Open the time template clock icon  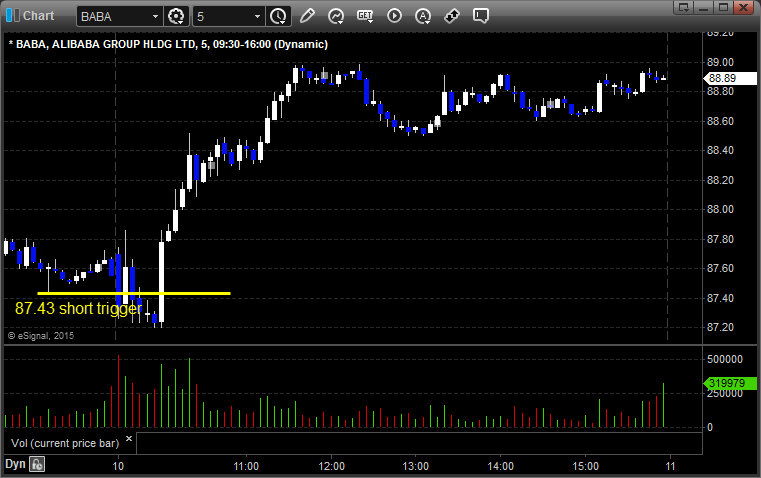click(x=279, y=16)
